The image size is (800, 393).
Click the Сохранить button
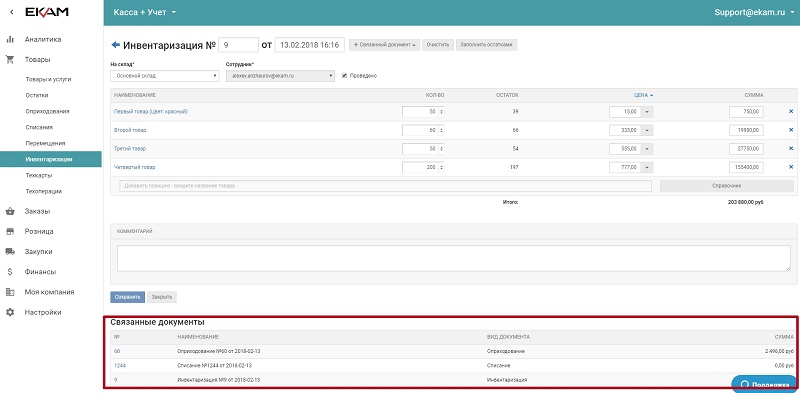pyautogui.click(x=128, y=297)
